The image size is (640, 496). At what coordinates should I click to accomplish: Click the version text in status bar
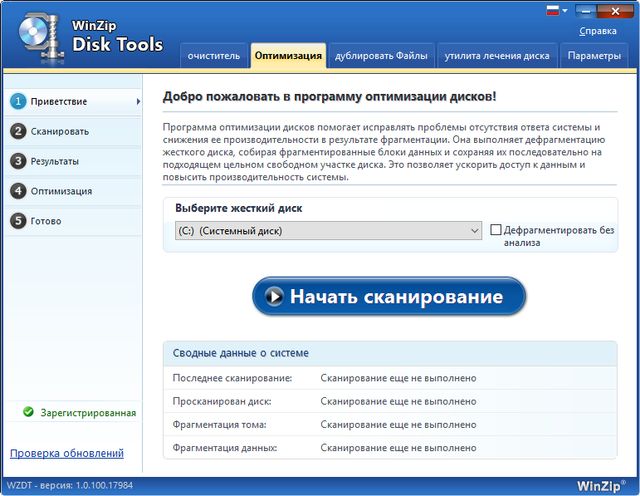70,485
